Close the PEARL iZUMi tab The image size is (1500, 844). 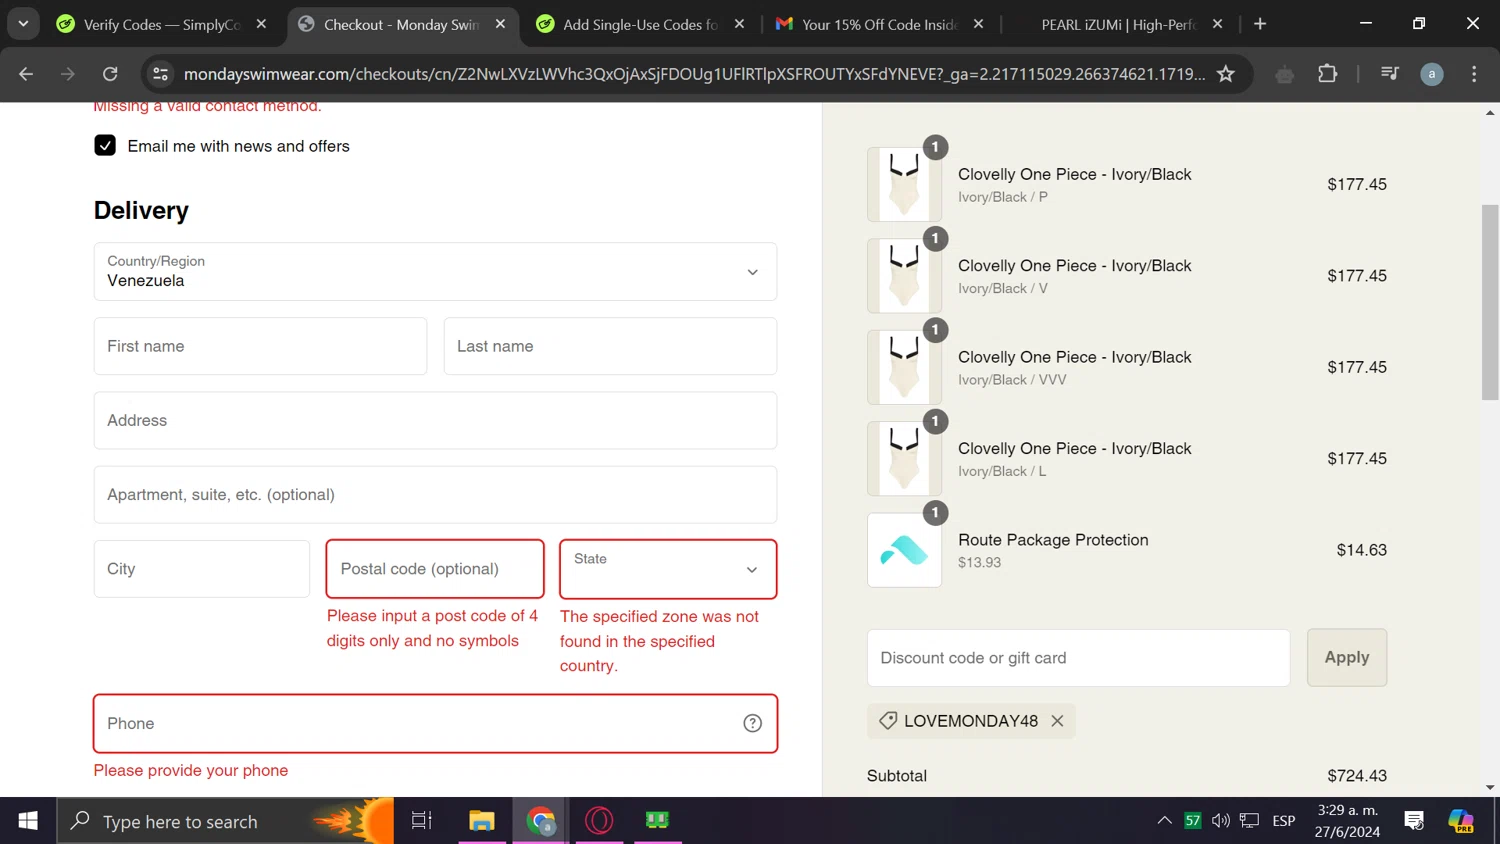tap(1218, 24)
